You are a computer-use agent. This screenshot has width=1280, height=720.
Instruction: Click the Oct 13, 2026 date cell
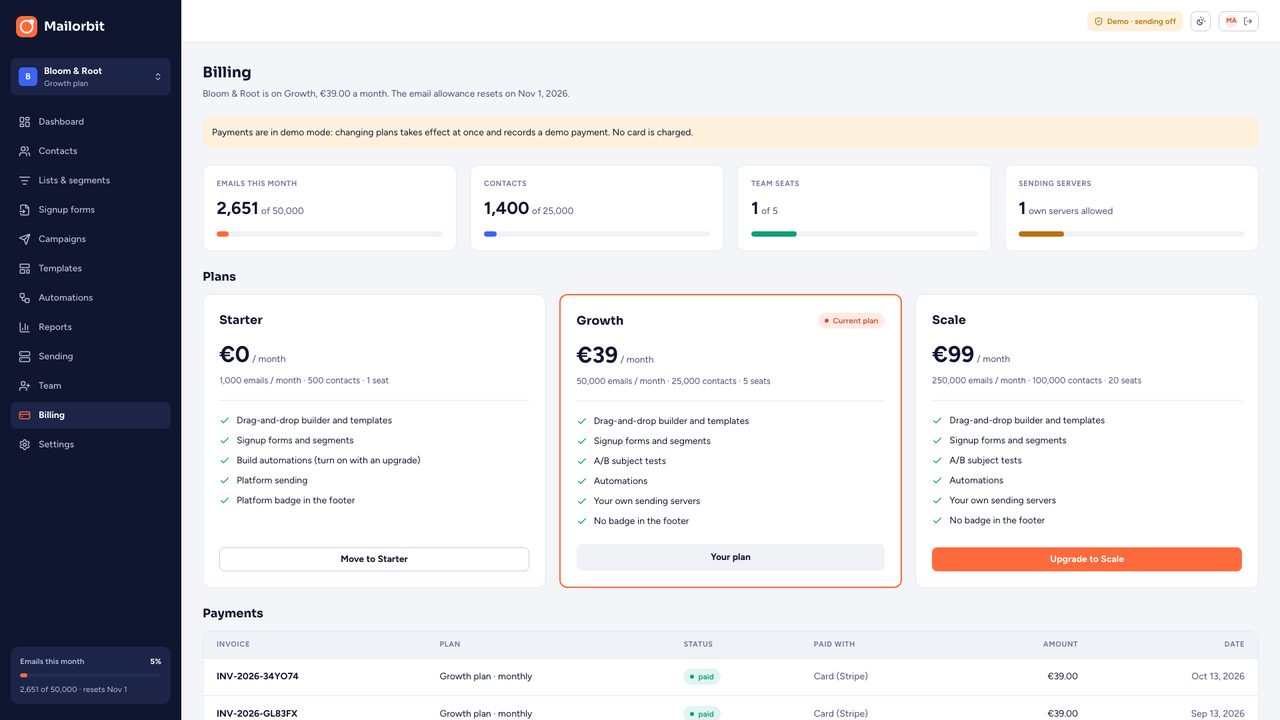(x=1218, y=677)
